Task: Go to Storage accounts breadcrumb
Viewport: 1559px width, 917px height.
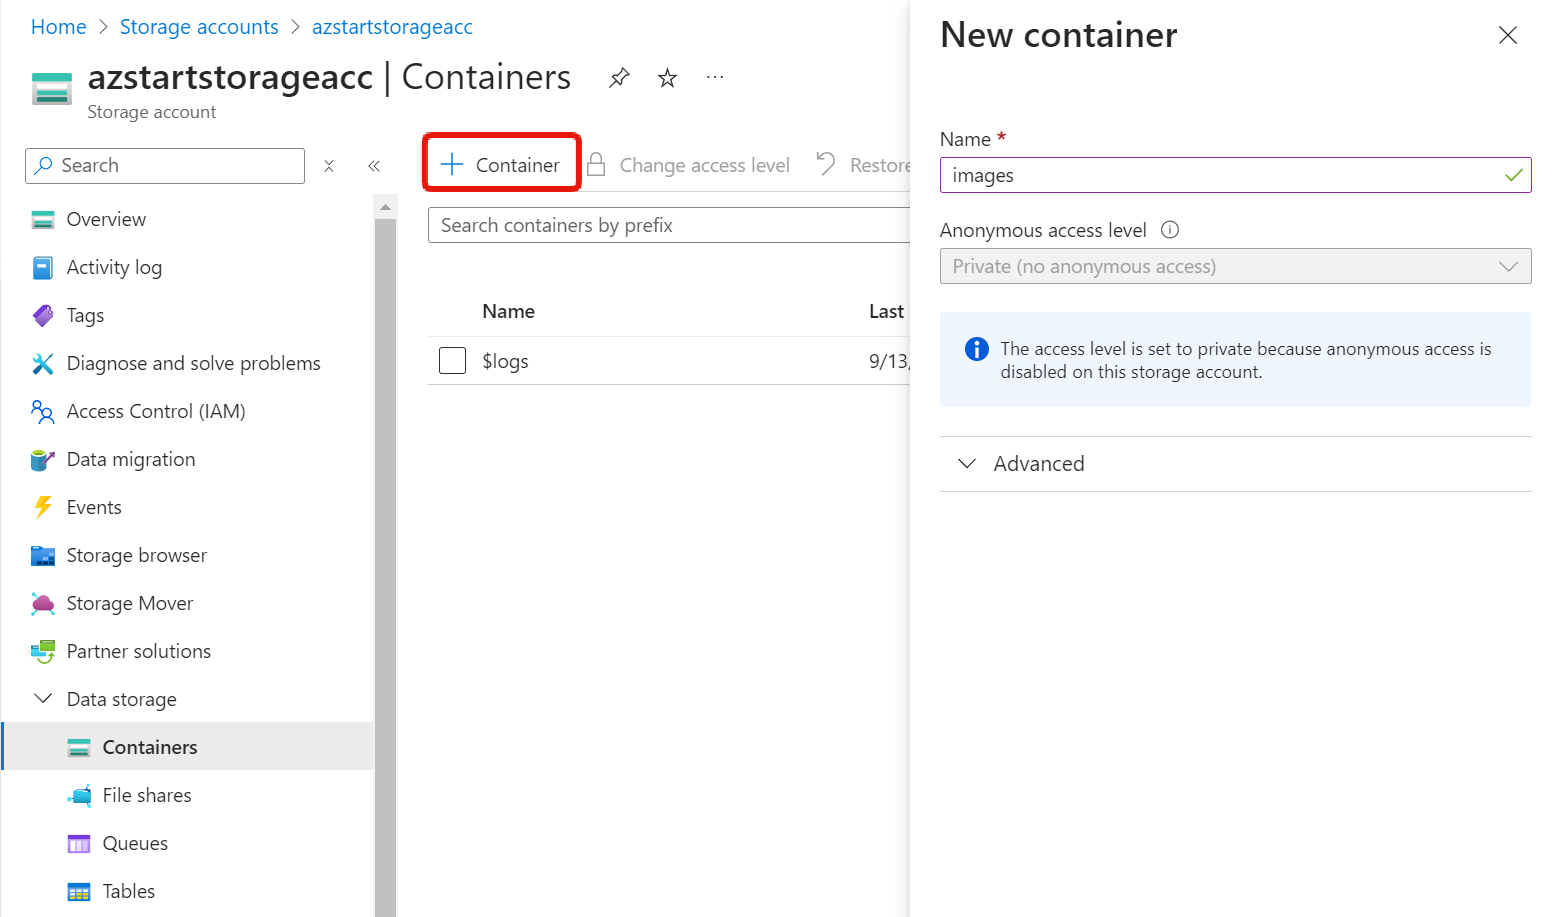Action: (199, 27)
